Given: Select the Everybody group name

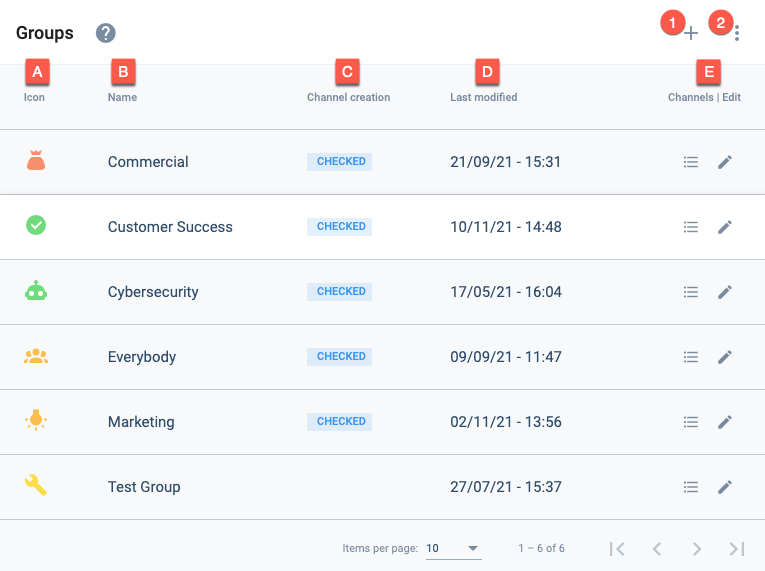Looking at the screenshot, I should (x=142, y=357).
